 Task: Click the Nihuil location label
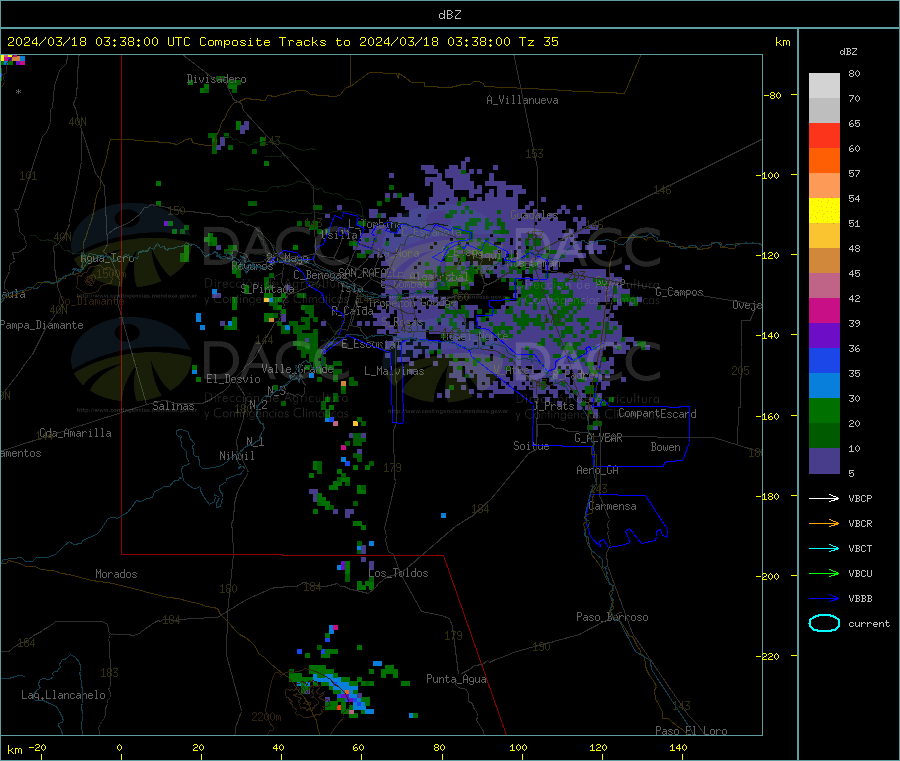tap(236, 456)
